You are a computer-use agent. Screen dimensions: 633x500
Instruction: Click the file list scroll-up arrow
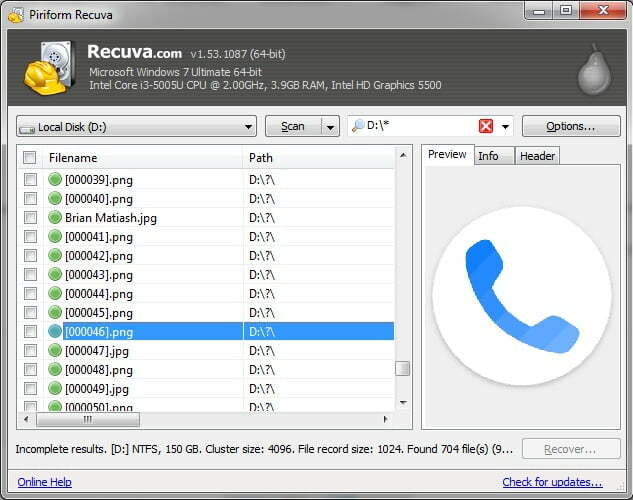pos(403,155)
